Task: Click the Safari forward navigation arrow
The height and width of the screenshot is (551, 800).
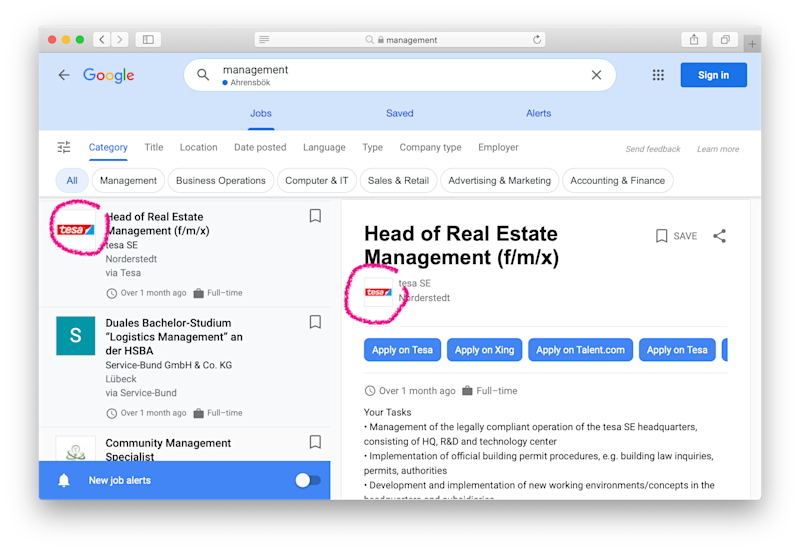Action: pyautogui.click(x=120, y=40)
